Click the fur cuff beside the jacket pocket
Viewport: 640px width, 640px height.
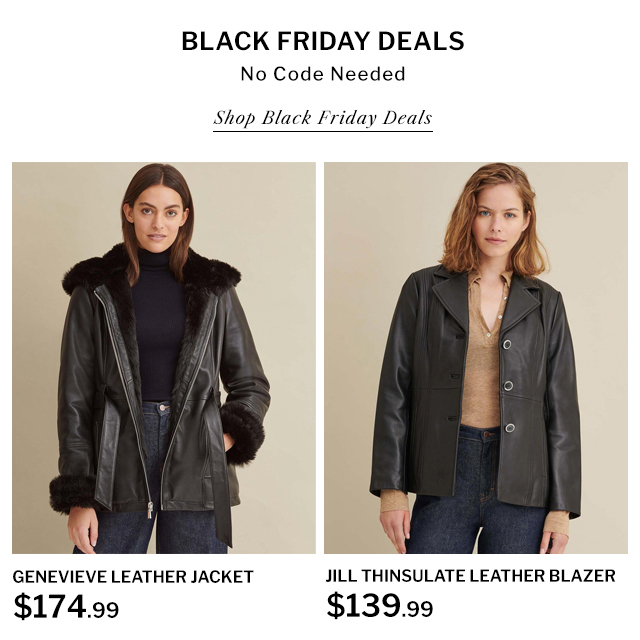pos(243,433)
